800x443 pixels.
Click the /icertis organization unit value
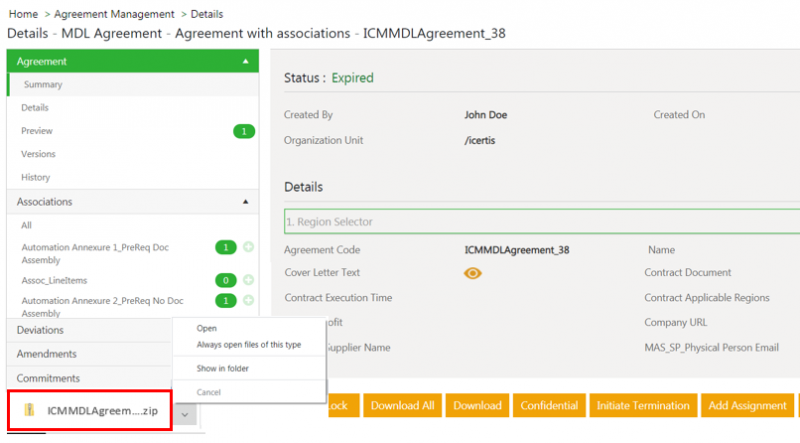pyautogui.click(x=480, y=140)
